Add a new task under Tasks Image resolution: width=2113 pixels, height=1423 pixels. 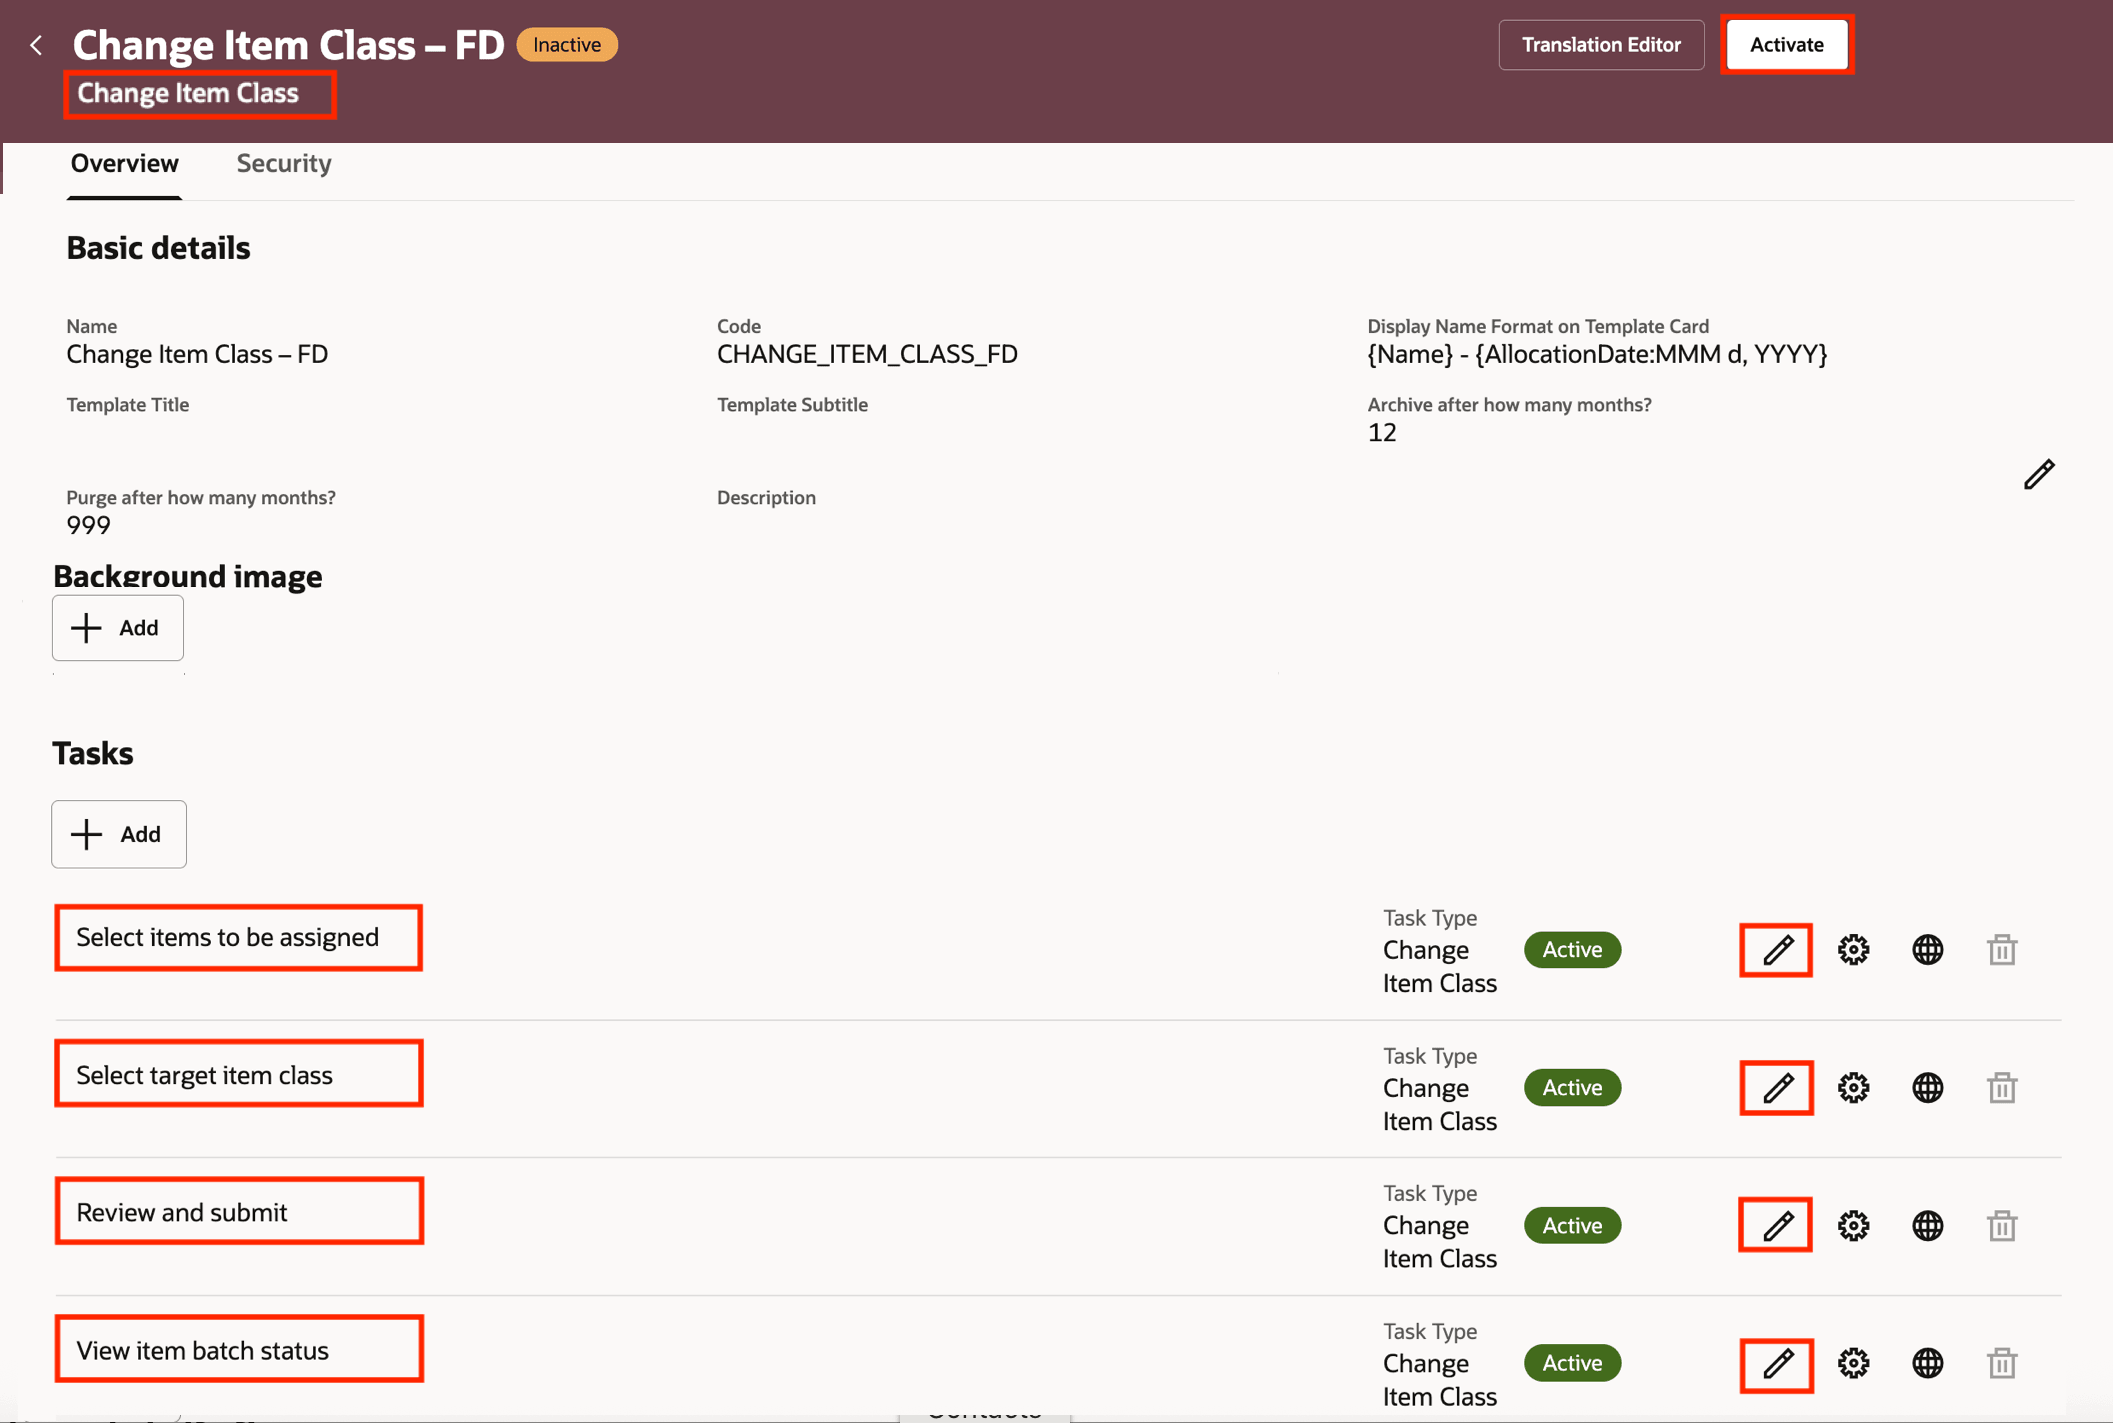pos(118,834)
